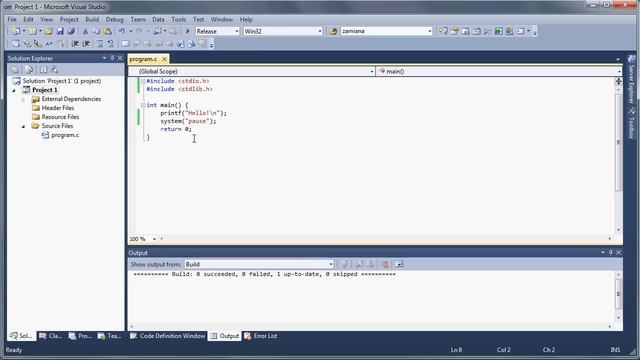
Task: Open the 100 % zoom dropdown
Action: pyautogui.click(x=154, y=239)
